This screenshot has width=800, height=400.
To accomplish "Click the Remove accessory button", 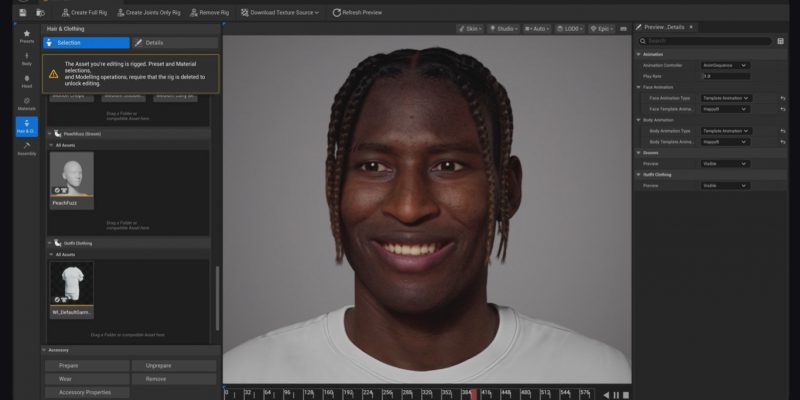I will tap(174, 379).
